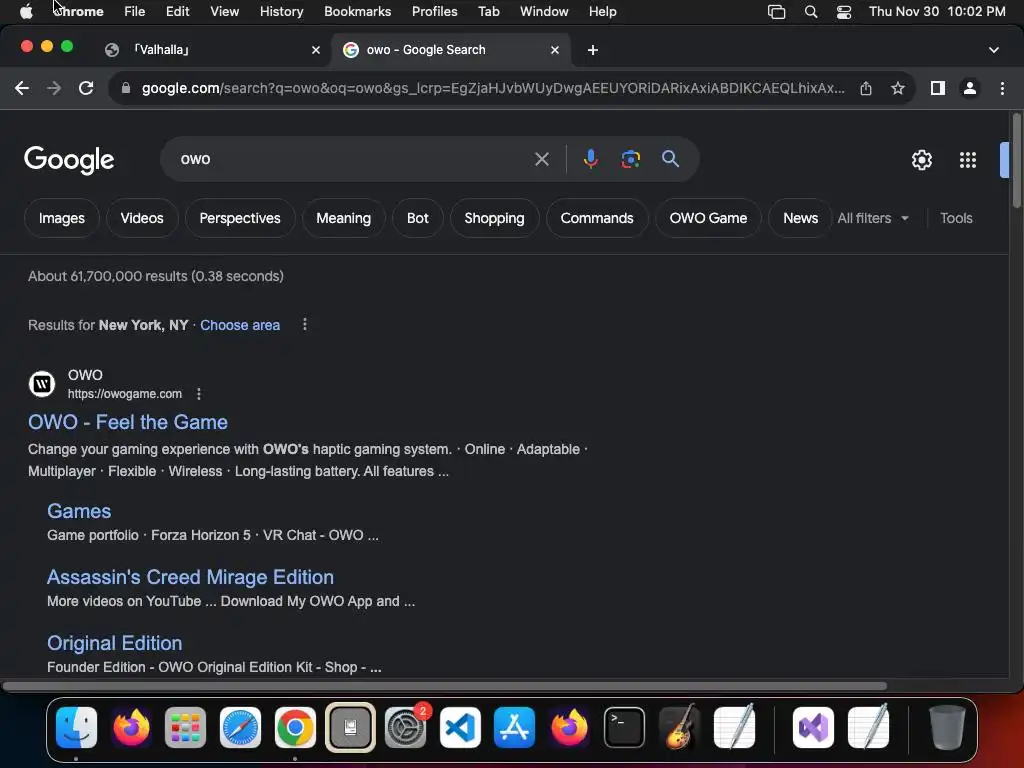Open System Settings in Dock
This screenshot has width=1024, height=768.
coord(405,728)
